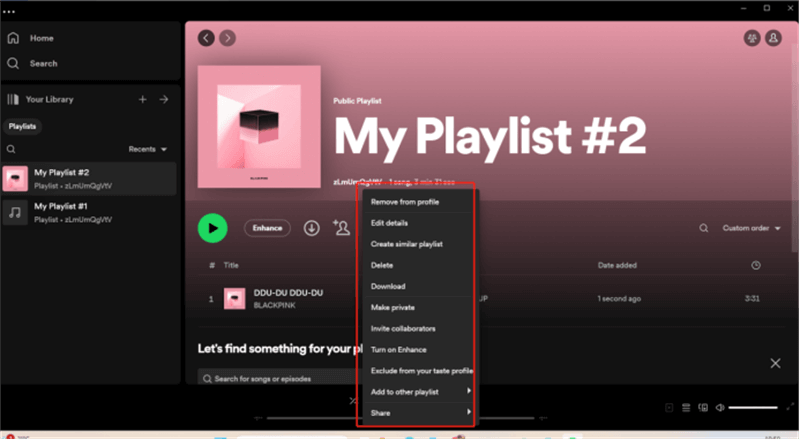Go back with the left chevron button

click(x=206, y=38)
